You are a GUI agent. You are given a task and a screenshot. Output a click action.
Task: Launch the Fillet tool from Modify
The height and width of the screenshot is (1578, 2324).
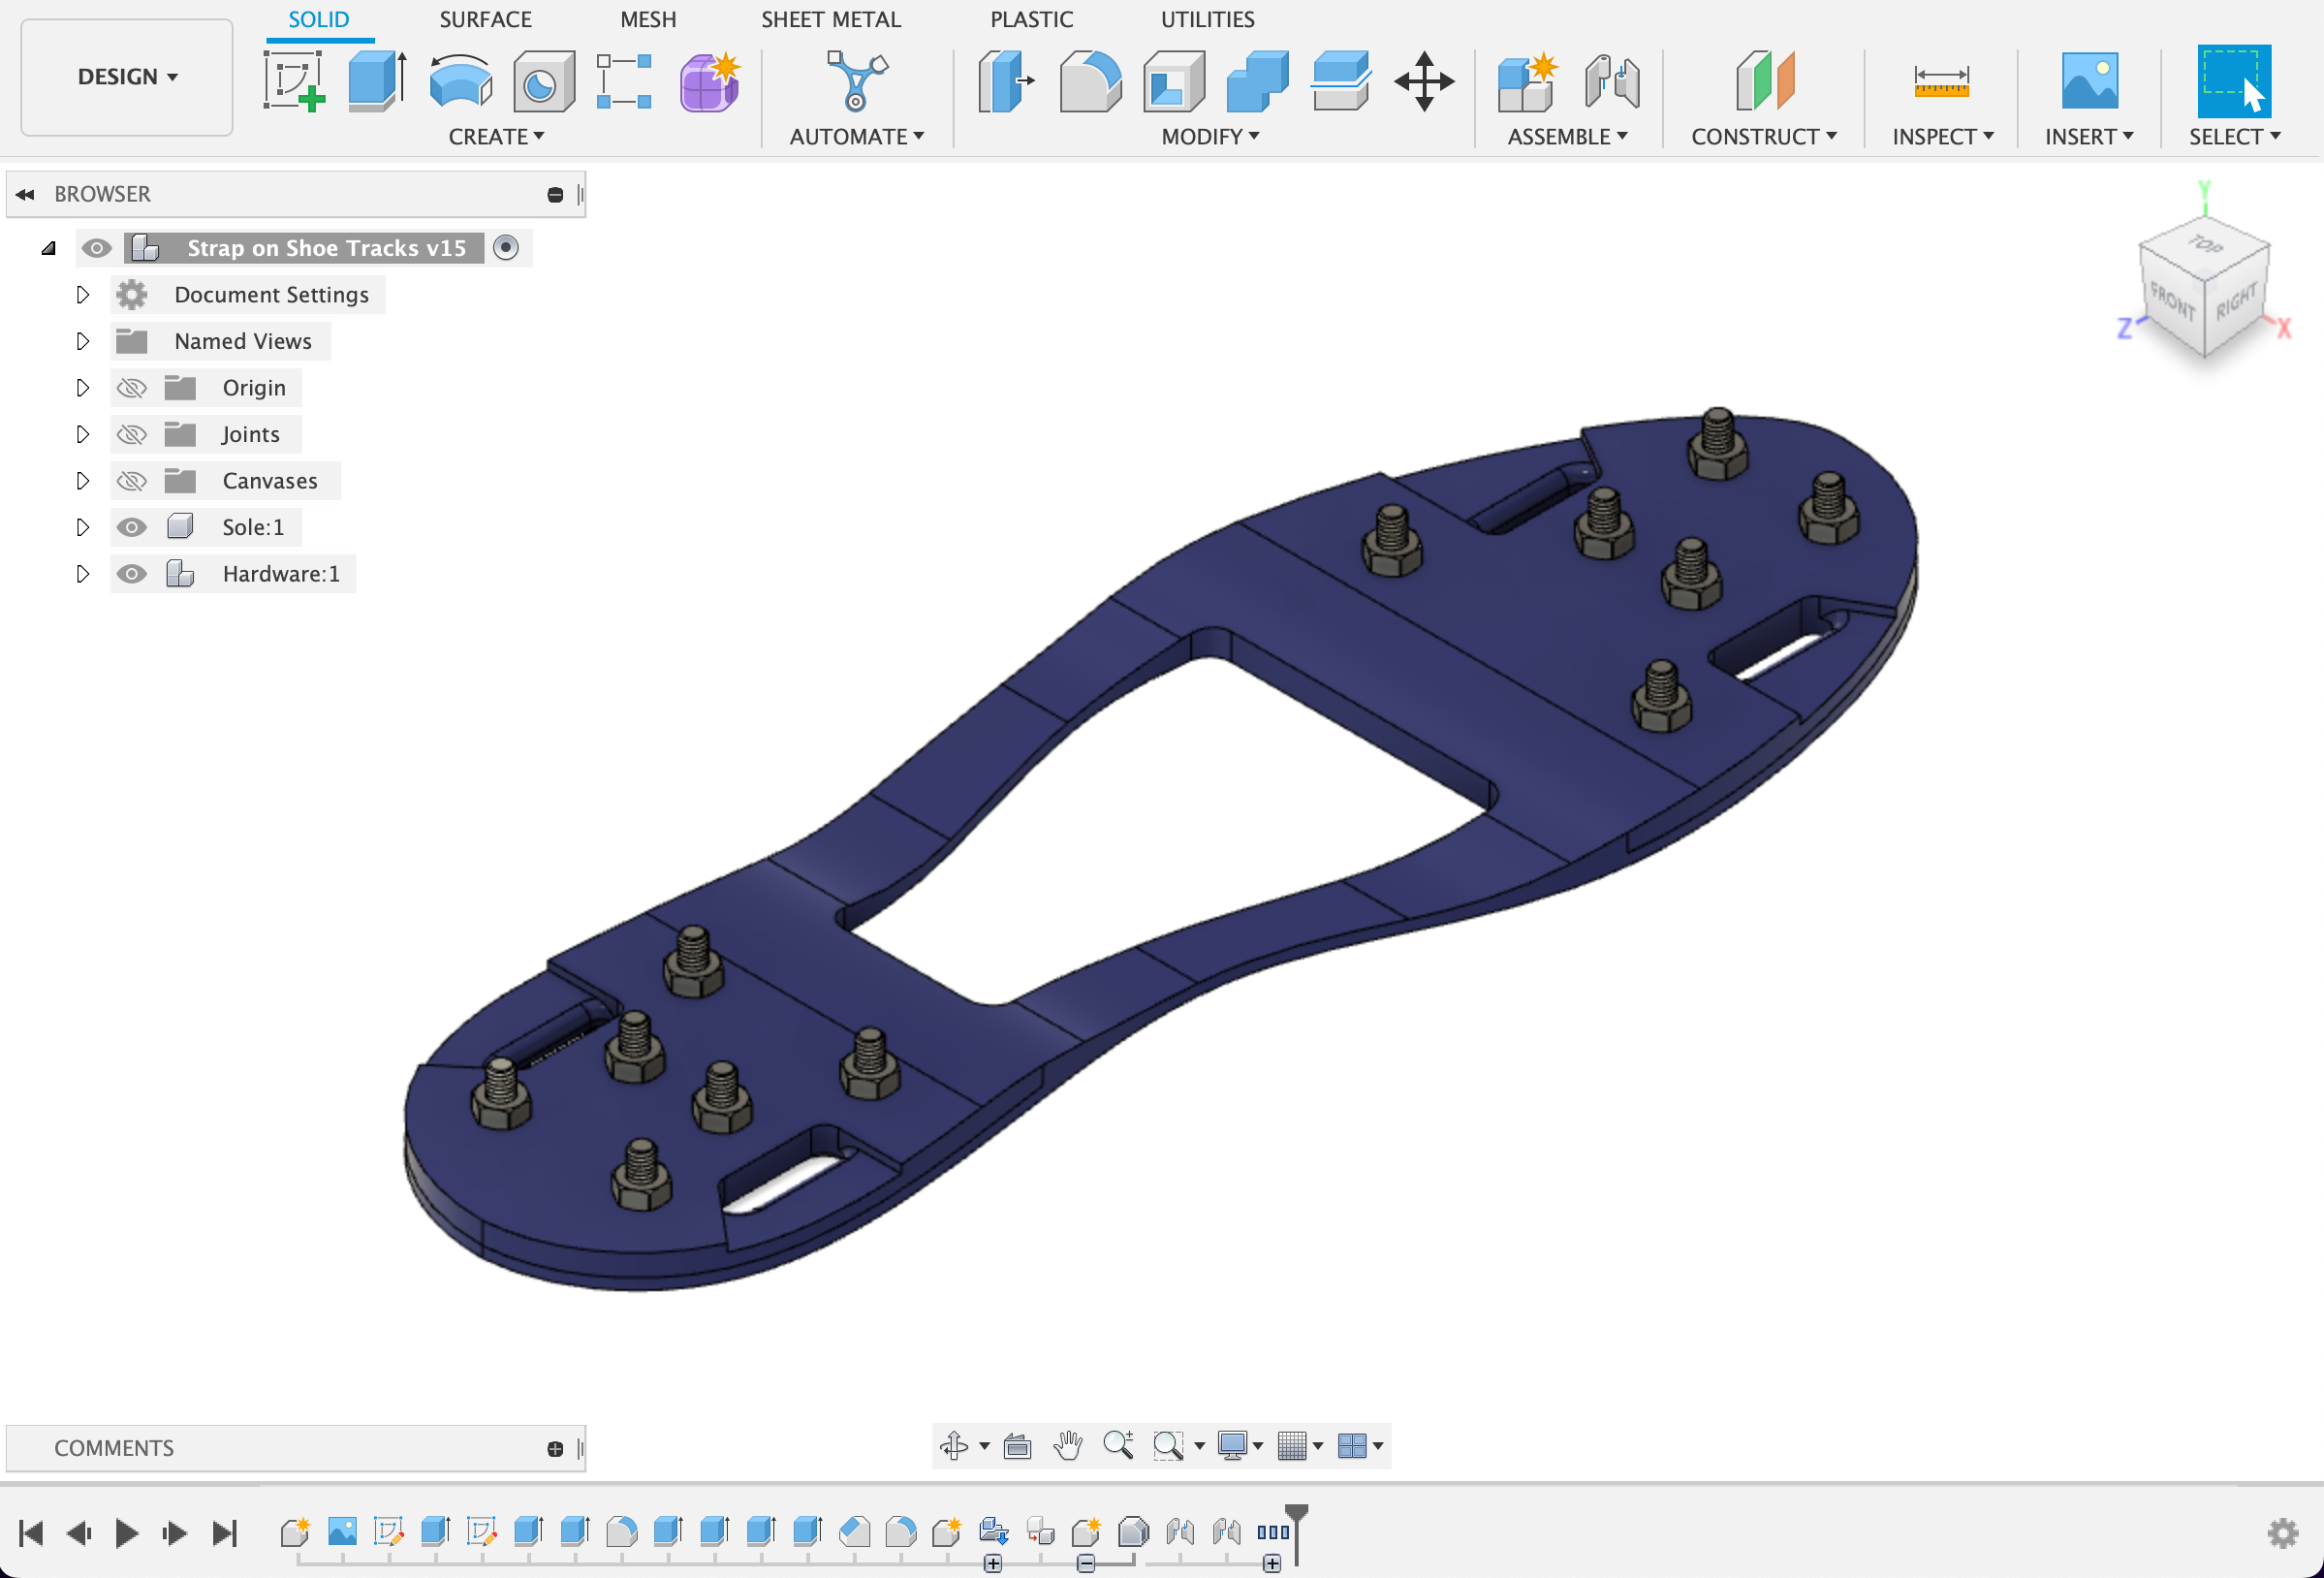click(1088, 82)
